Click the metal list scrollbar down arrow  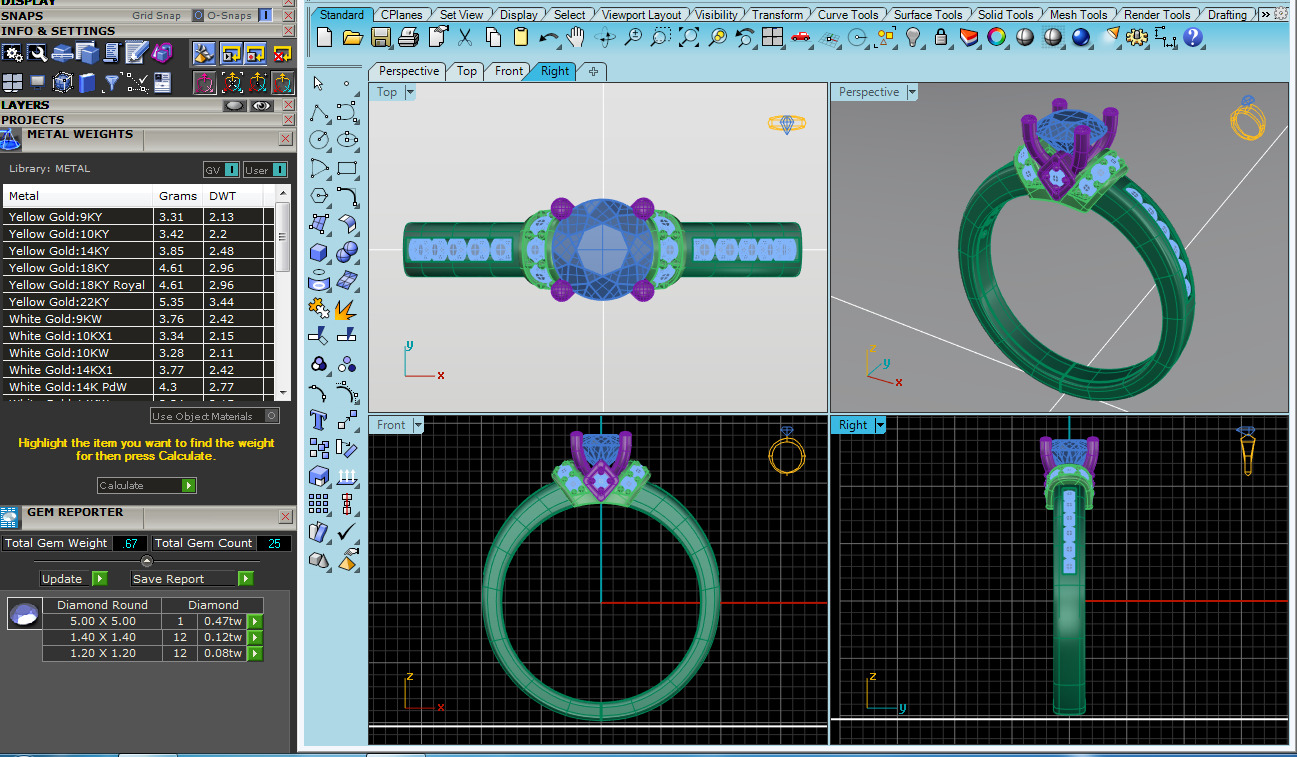283,393
